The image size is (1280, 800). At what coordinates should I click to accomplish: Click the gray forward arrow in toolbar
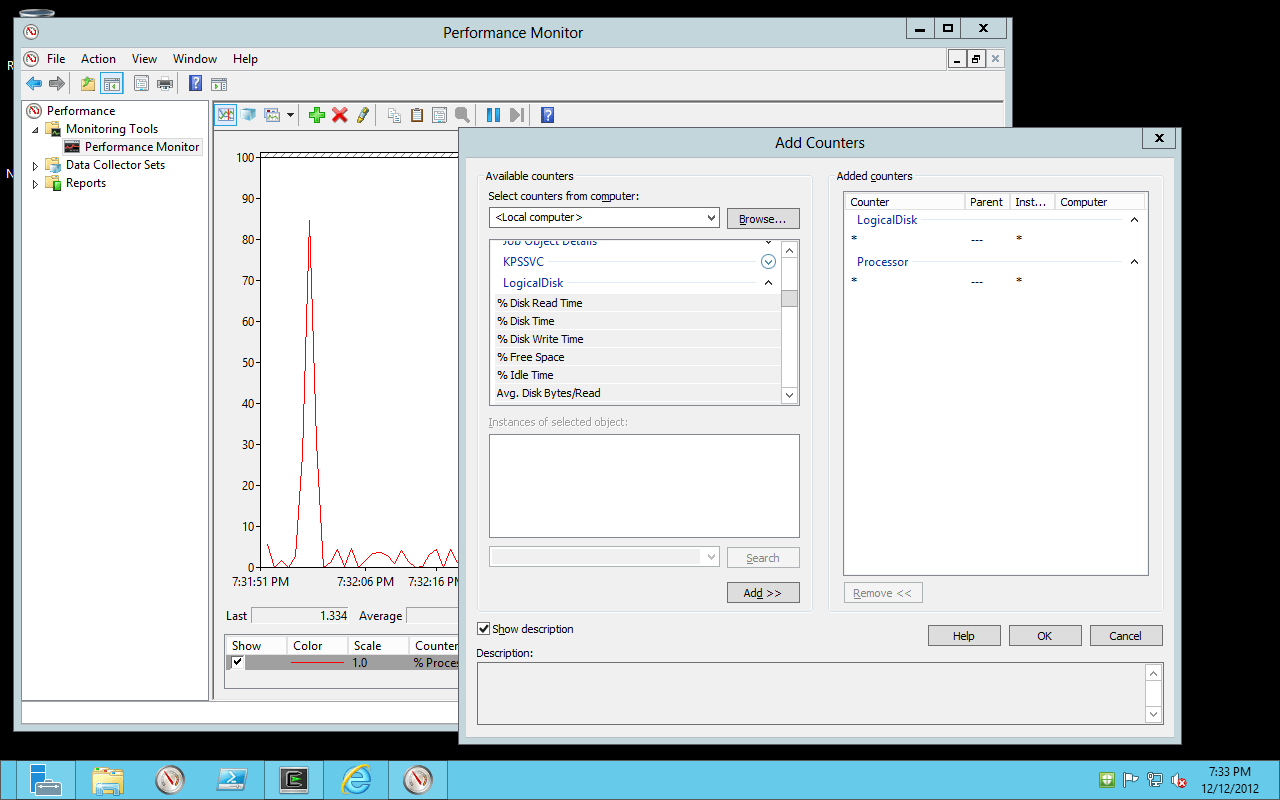coord(57,84)
